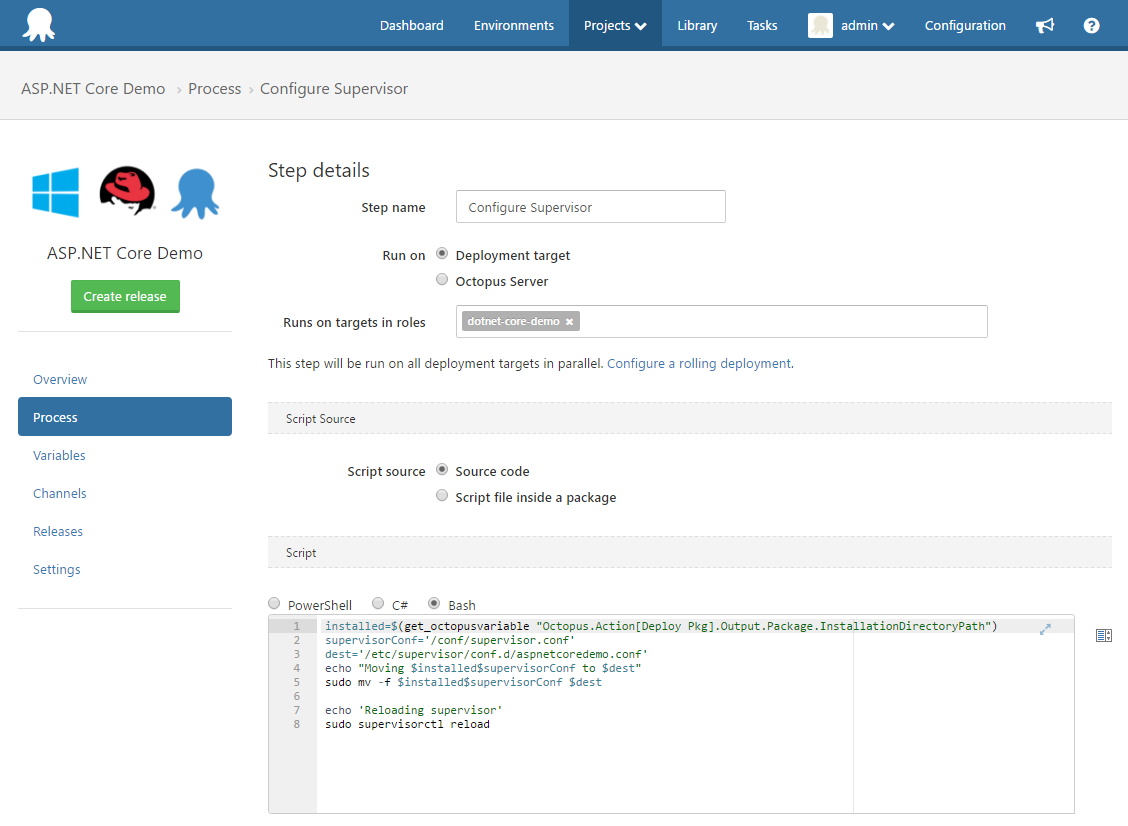
Task: Click the Windows platform icon above project name
Action: point(55,193)
